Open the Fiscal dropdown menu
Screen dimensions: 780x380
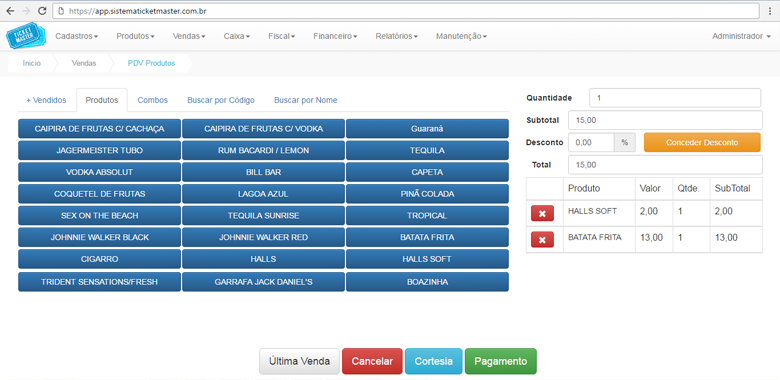(x=282, y=36)
